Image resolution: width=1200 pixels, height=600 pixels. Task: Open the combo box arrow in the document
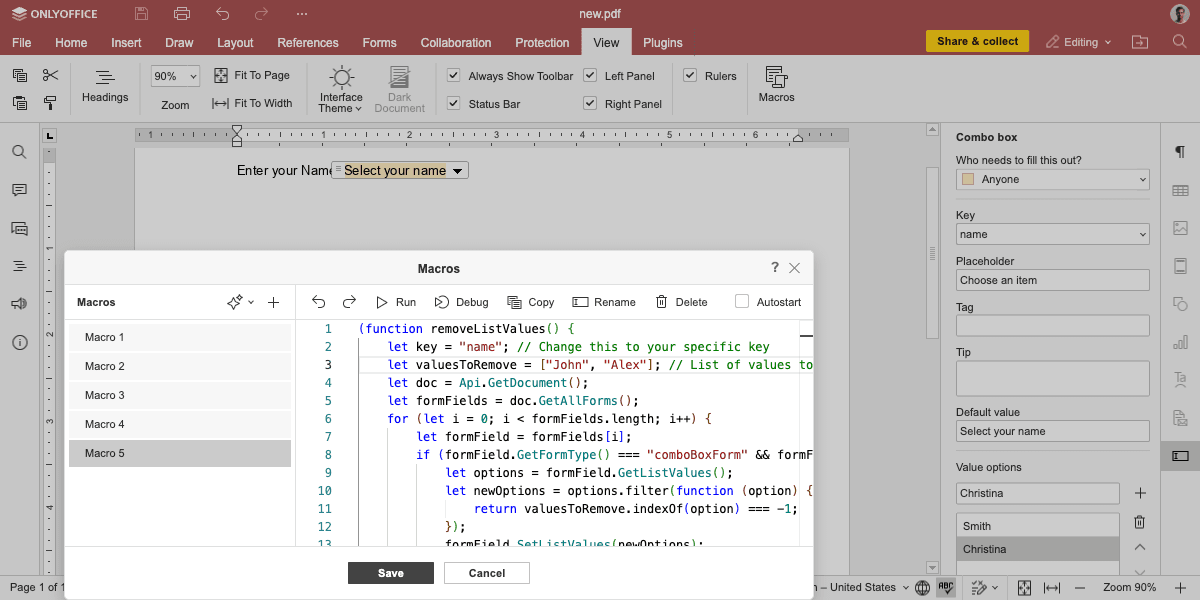[x=457, y=171]
